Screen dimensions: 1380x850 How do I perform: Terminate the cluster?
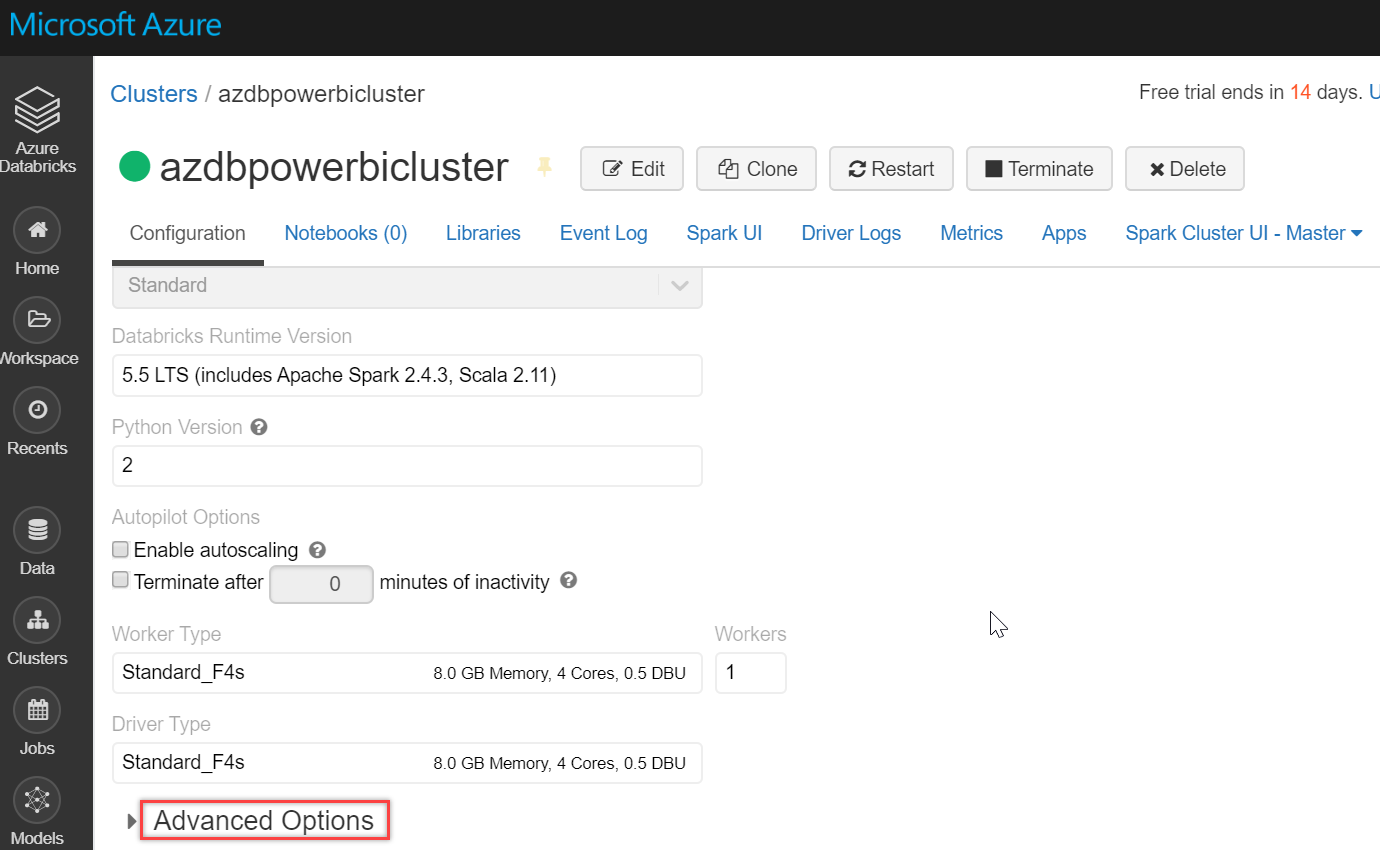point(1039,169)
